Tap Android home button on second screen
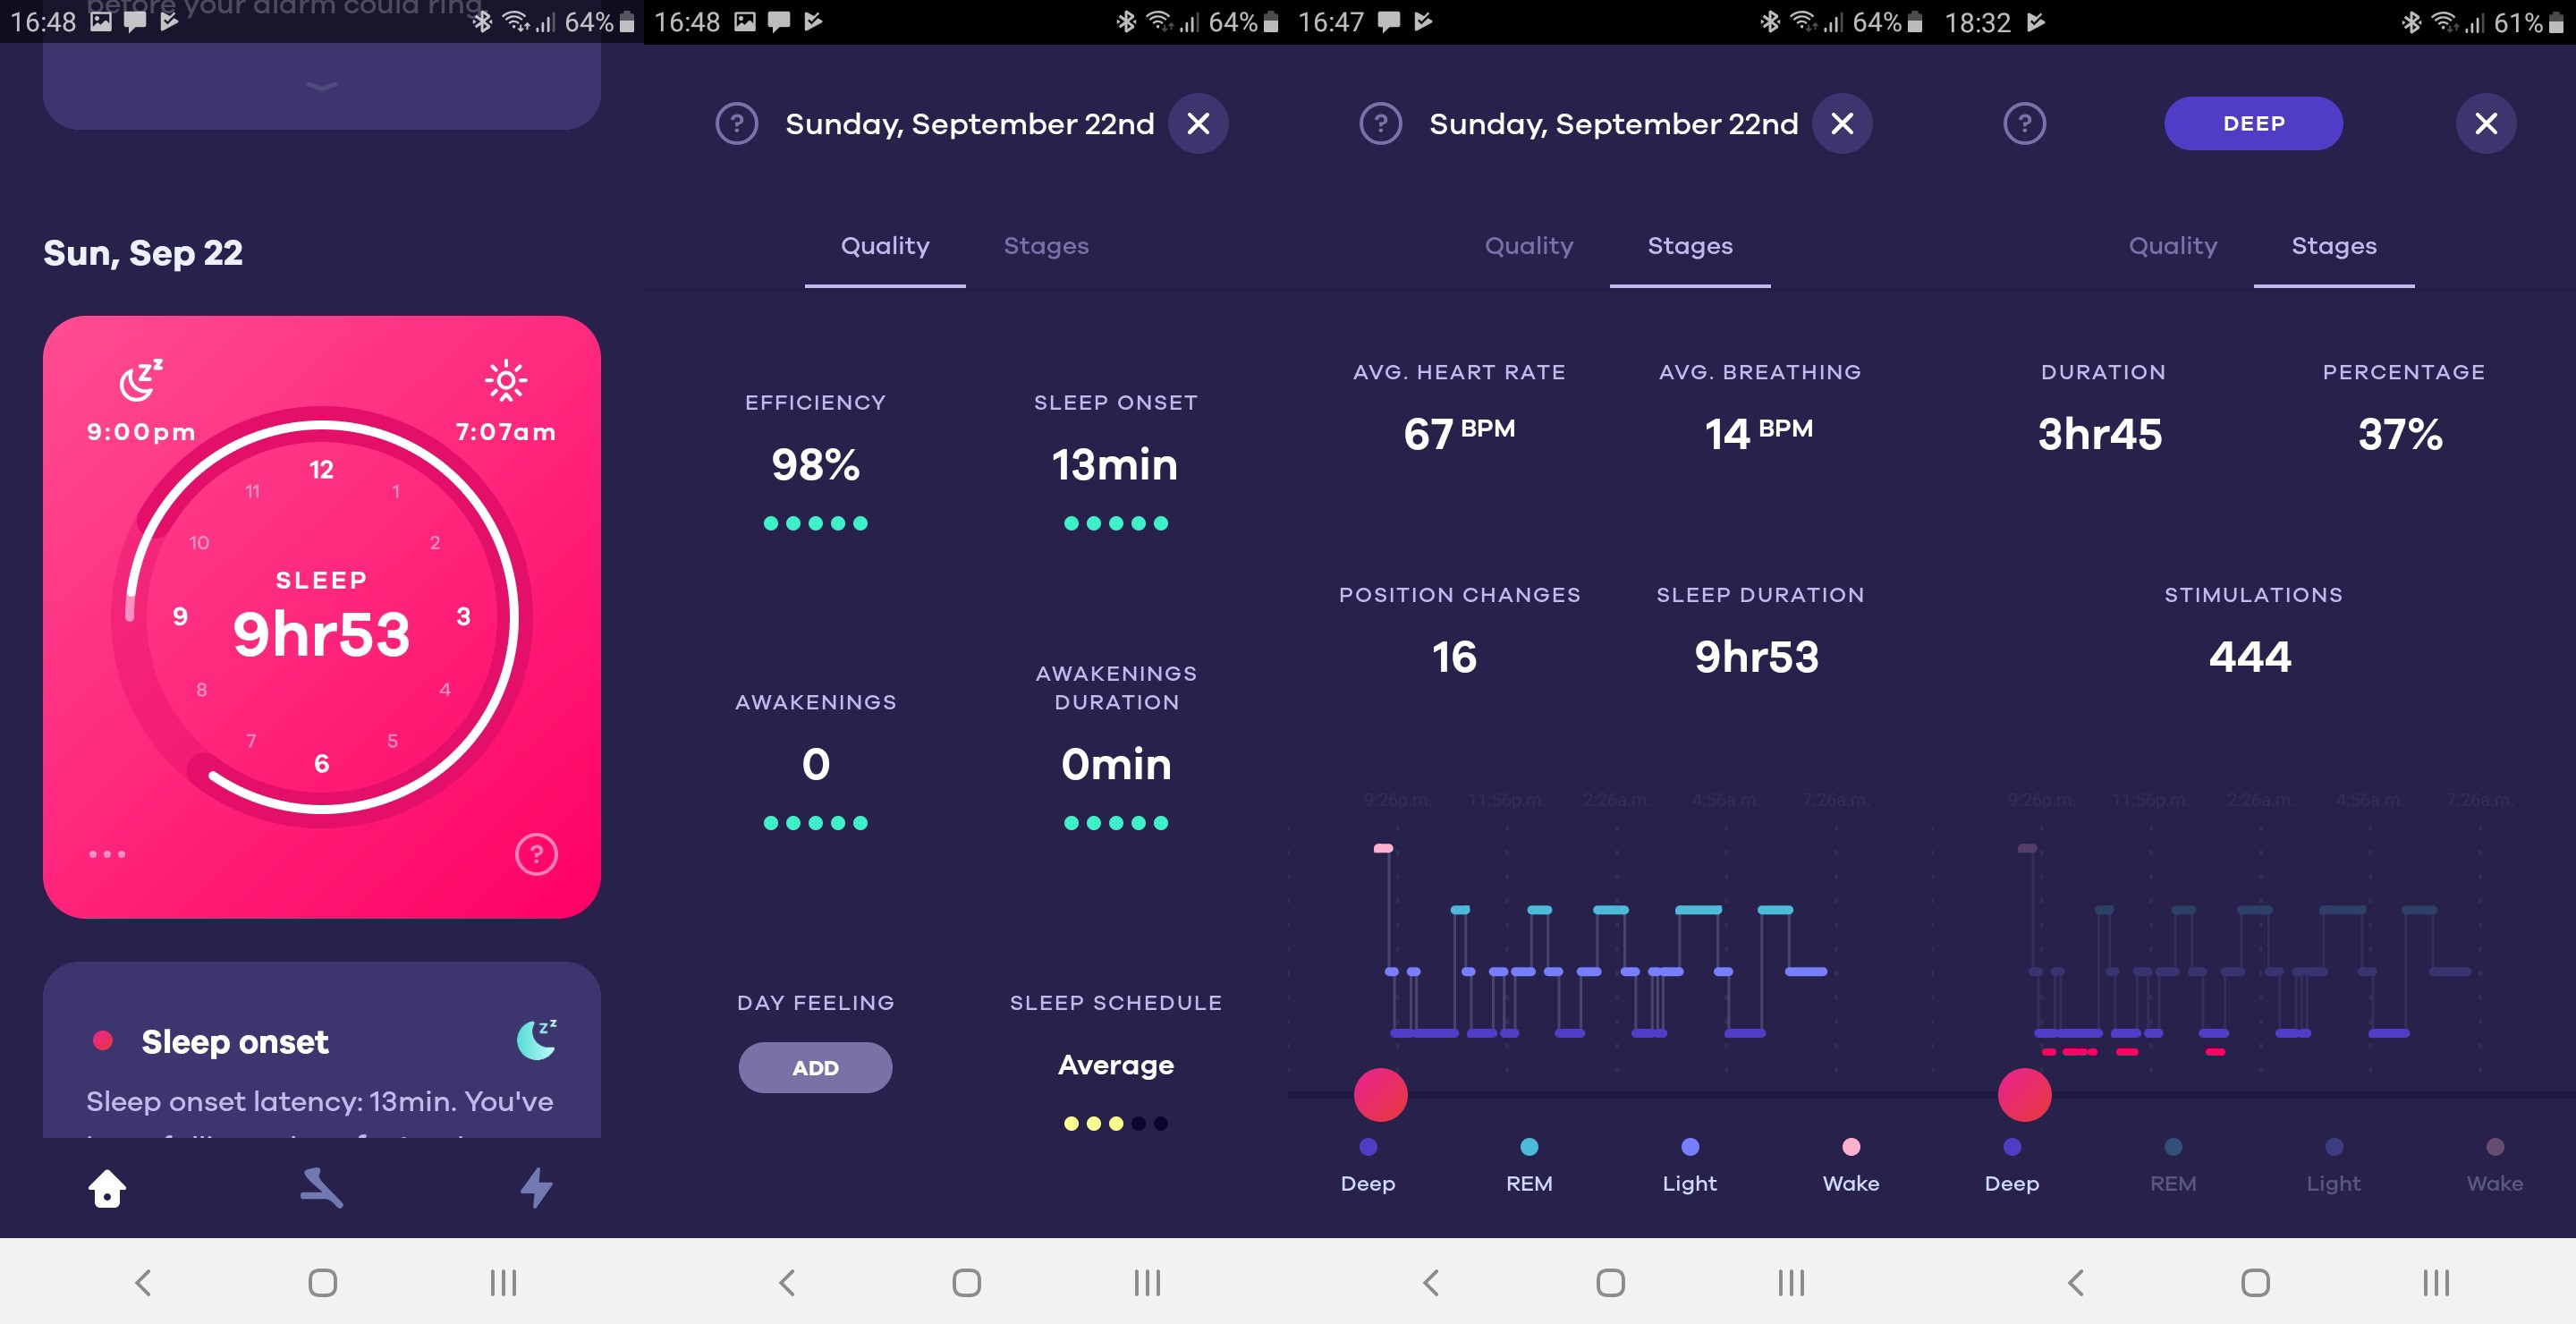 [966, 1283]
